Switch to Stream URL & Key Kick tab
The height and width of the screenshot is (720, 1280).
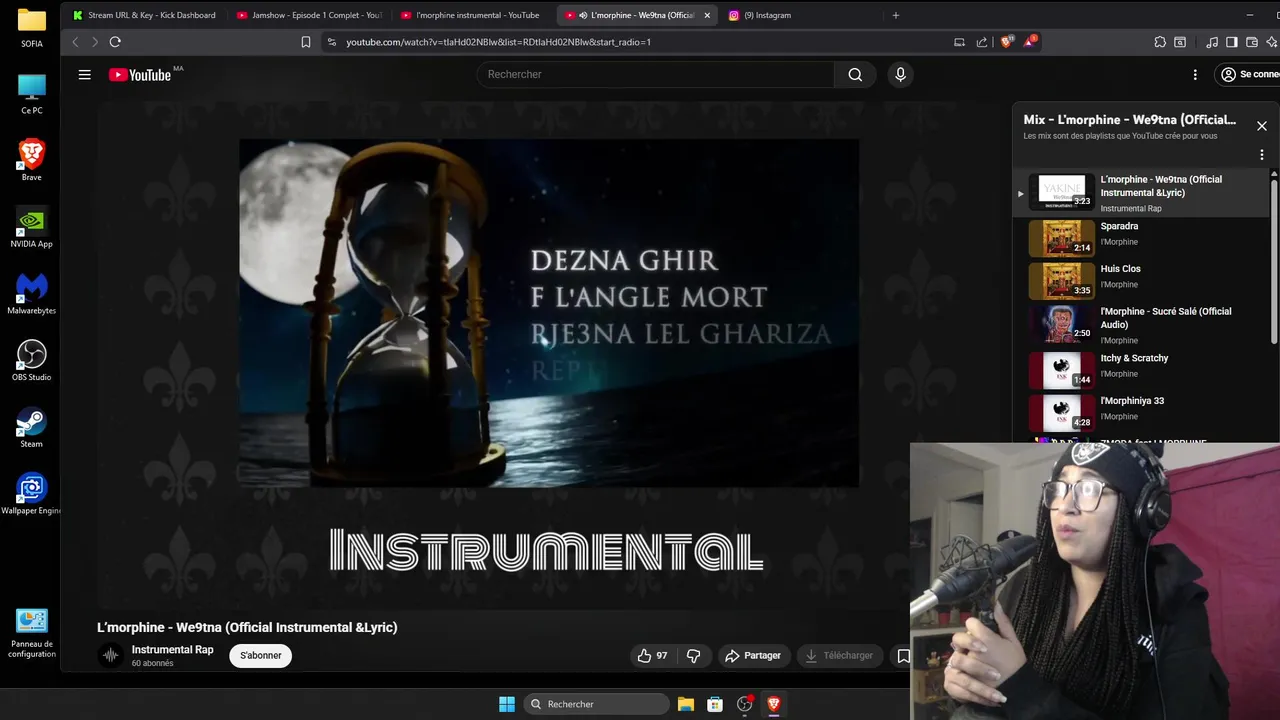coord(145,15)
